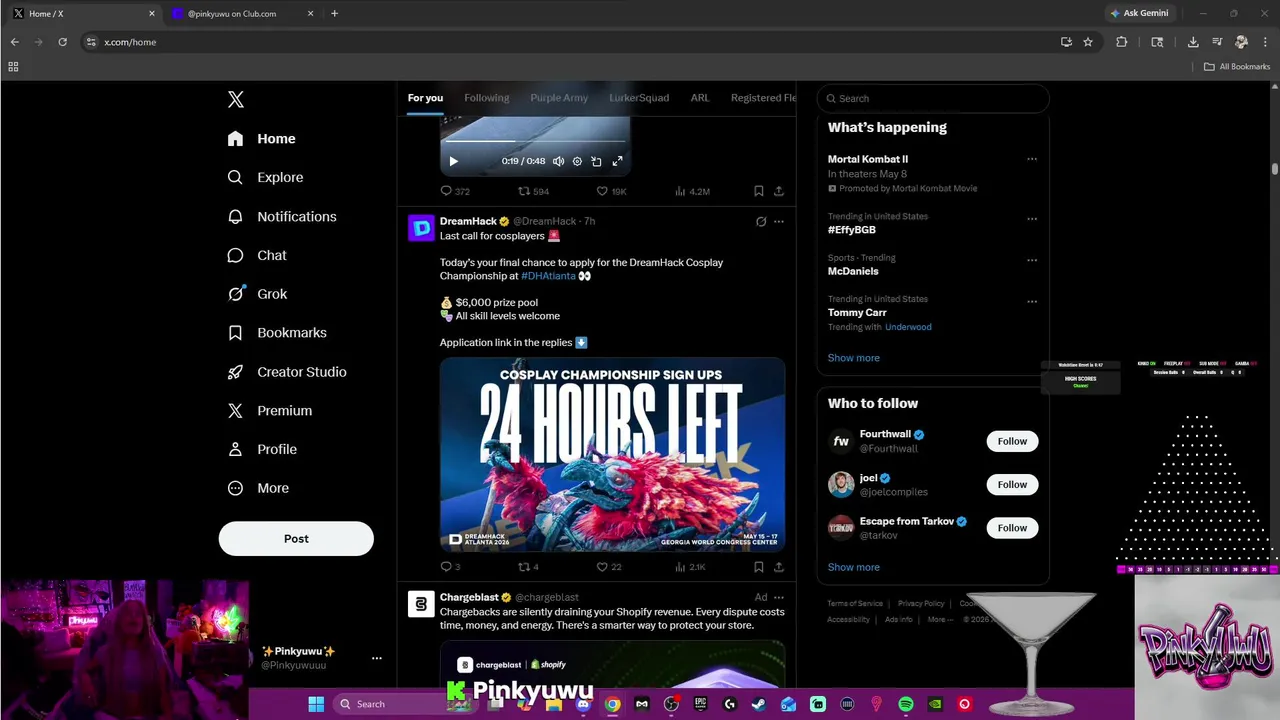
Task: Open account menu next to Pinkyuwu
Action: click(x=377, y=658)
